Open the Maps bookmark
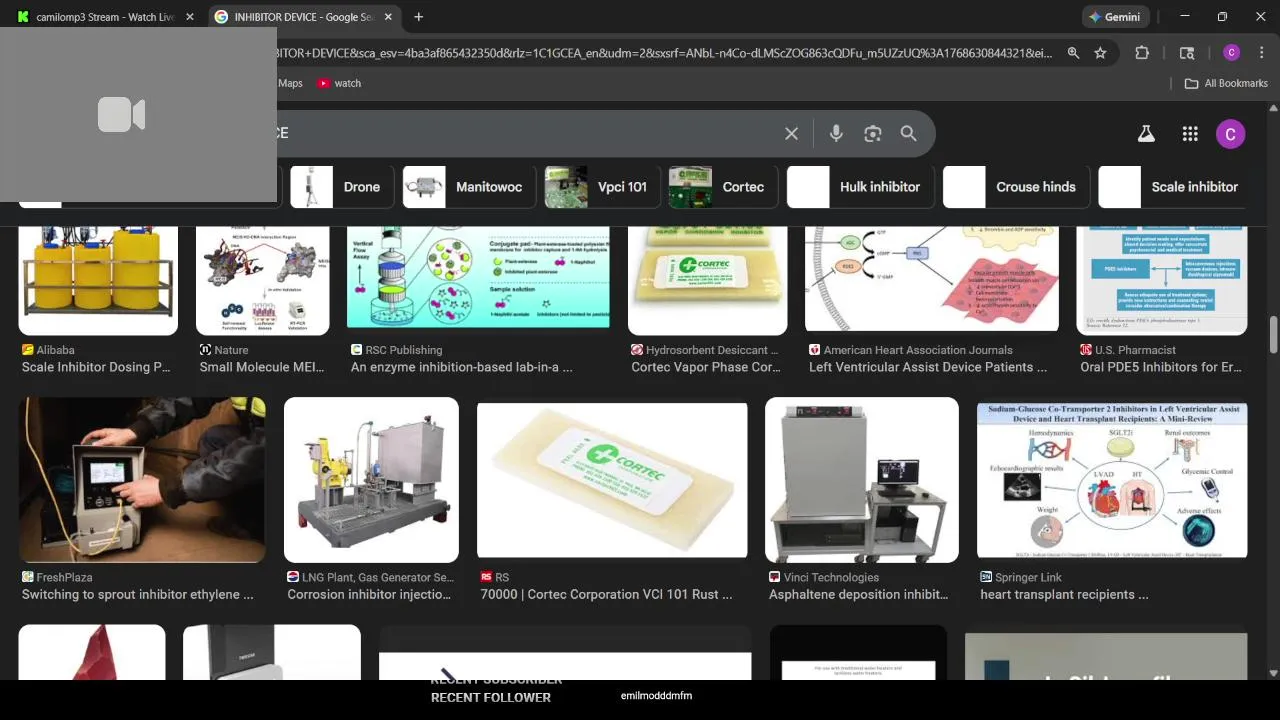The height and width of the screenshot is (720, 1280). pyautogui.click(x=289, y=83)
